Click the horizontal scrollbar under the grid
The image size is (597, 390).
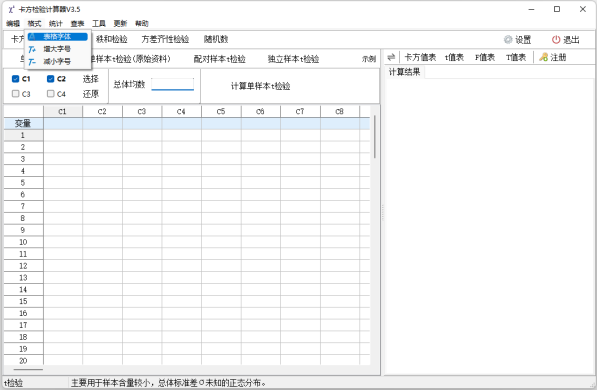28,369
